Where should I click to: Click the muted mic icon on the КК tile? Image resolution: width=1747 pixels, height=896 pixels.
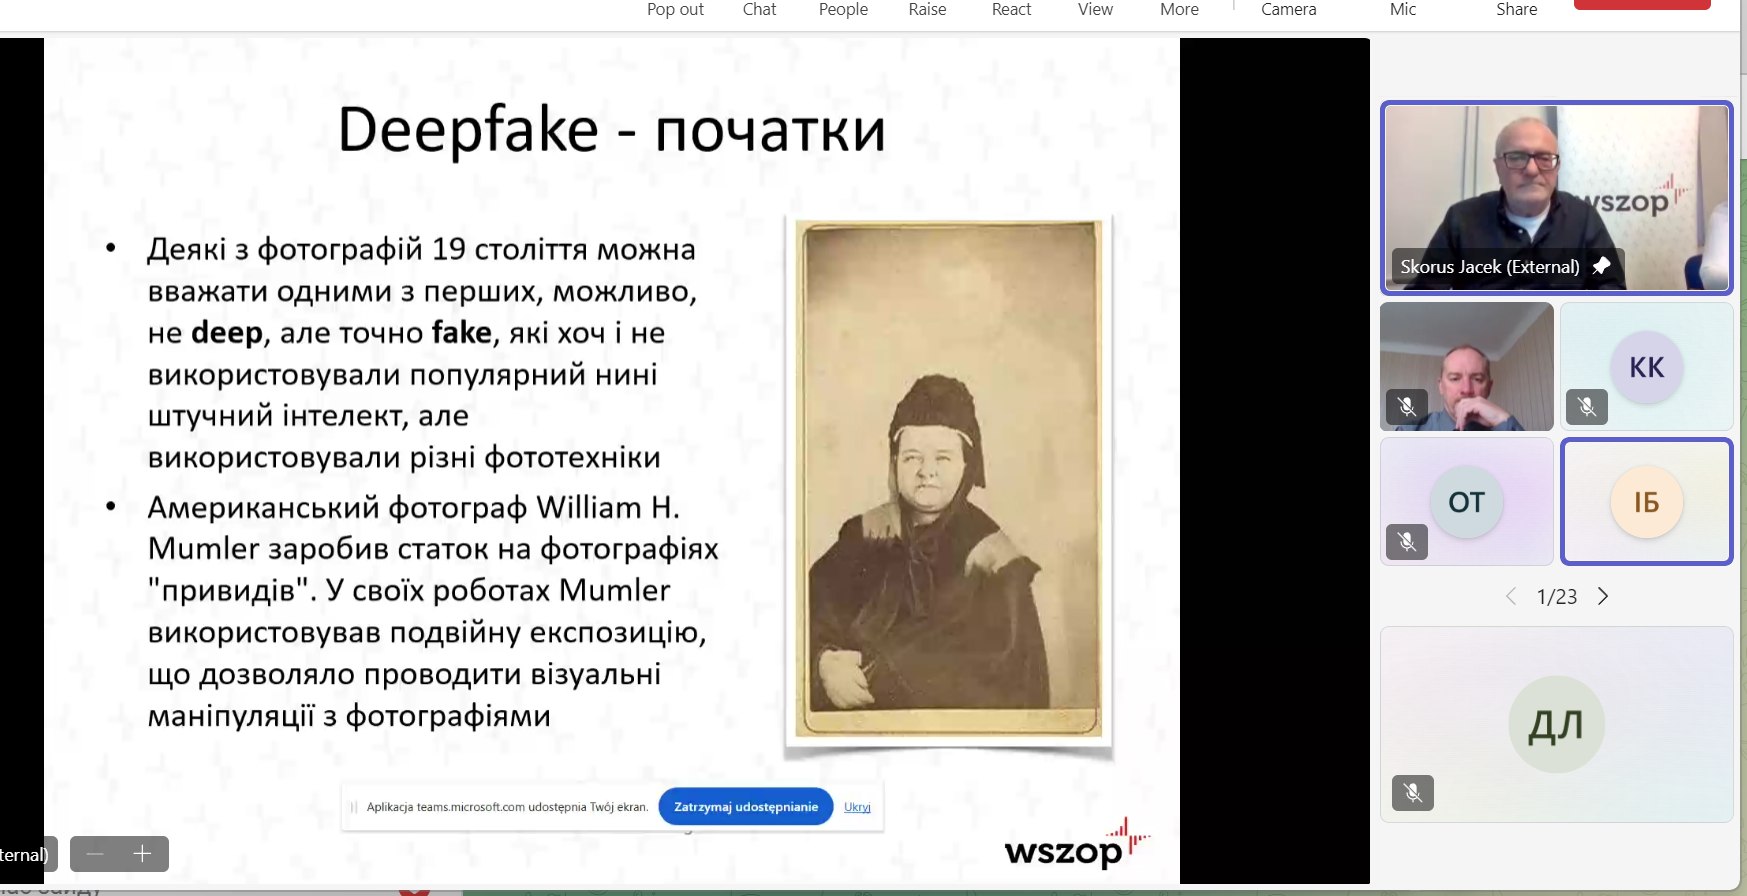click(x=1586, y=407)
